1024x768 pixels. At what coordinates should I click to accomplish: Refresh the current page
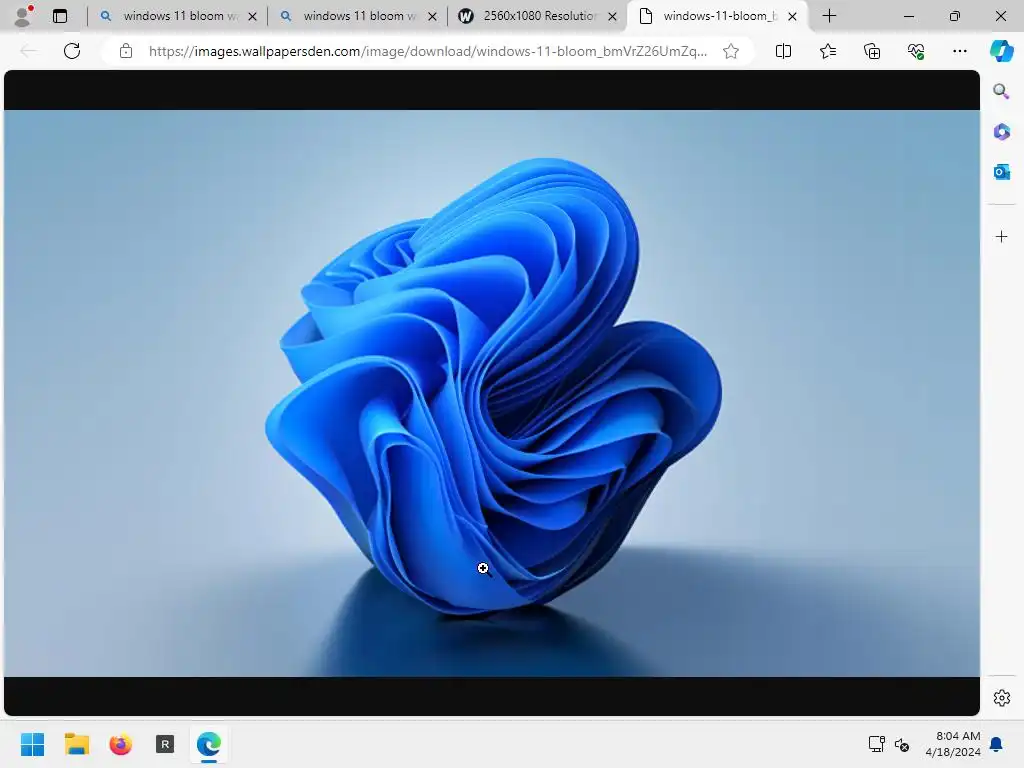(72, 51)
